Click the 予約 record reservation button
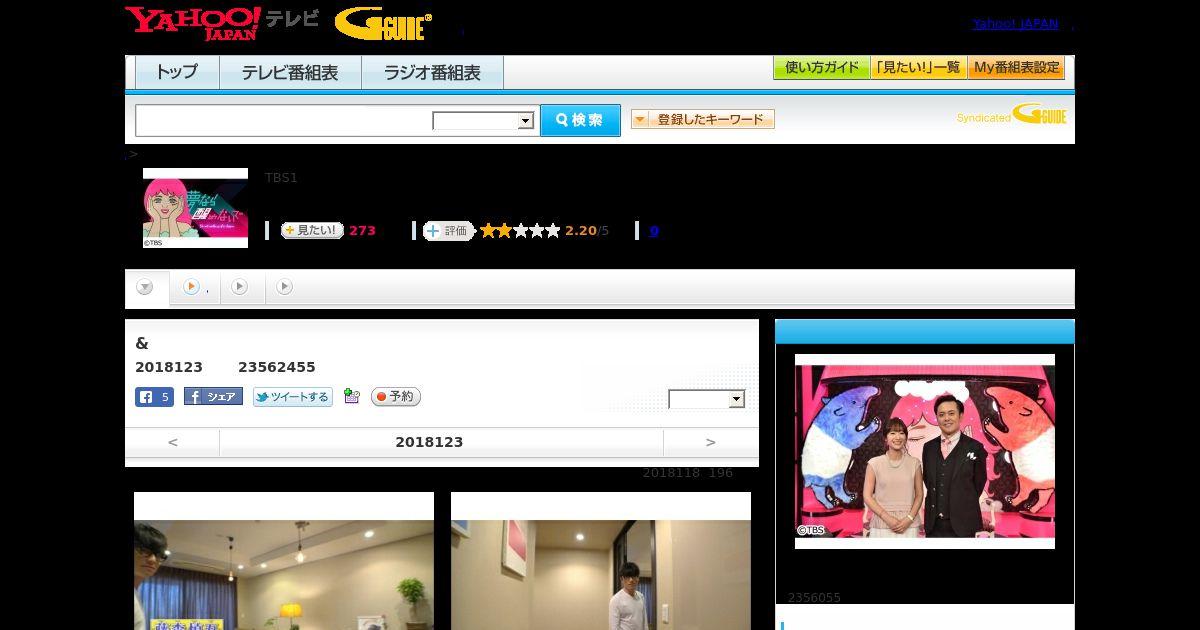Image resolution: width=1200 pixels, height=630 pixels. (396, 397)
